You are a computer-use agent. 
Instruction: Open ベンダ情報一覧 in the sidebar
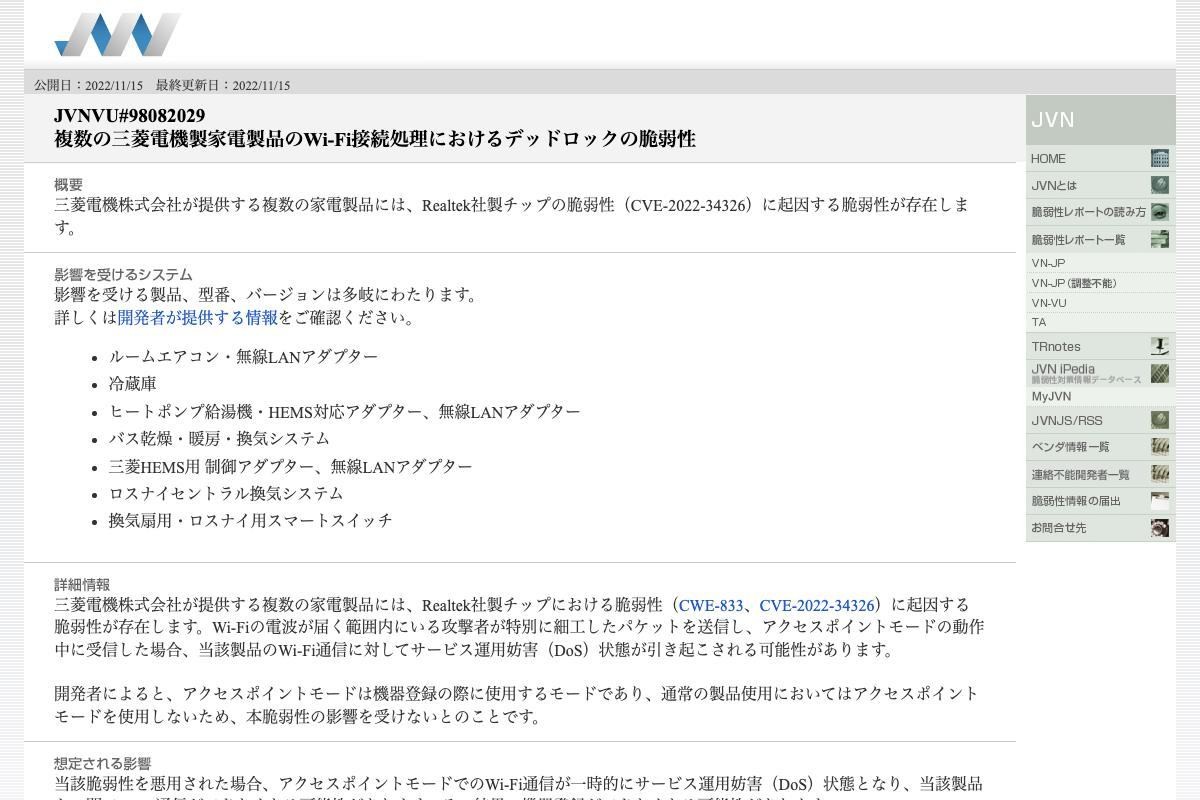1100,447
